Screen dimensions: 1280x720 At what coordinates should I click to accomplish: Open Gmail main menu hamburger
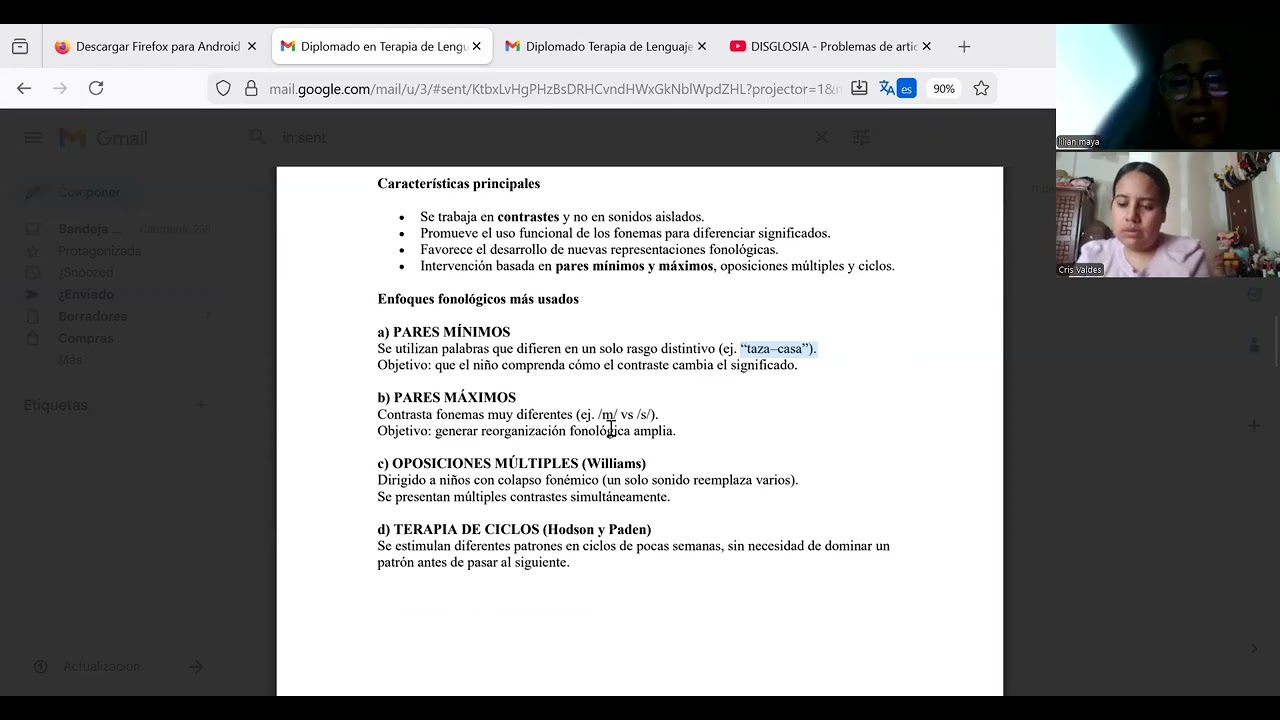click(33, 138)
